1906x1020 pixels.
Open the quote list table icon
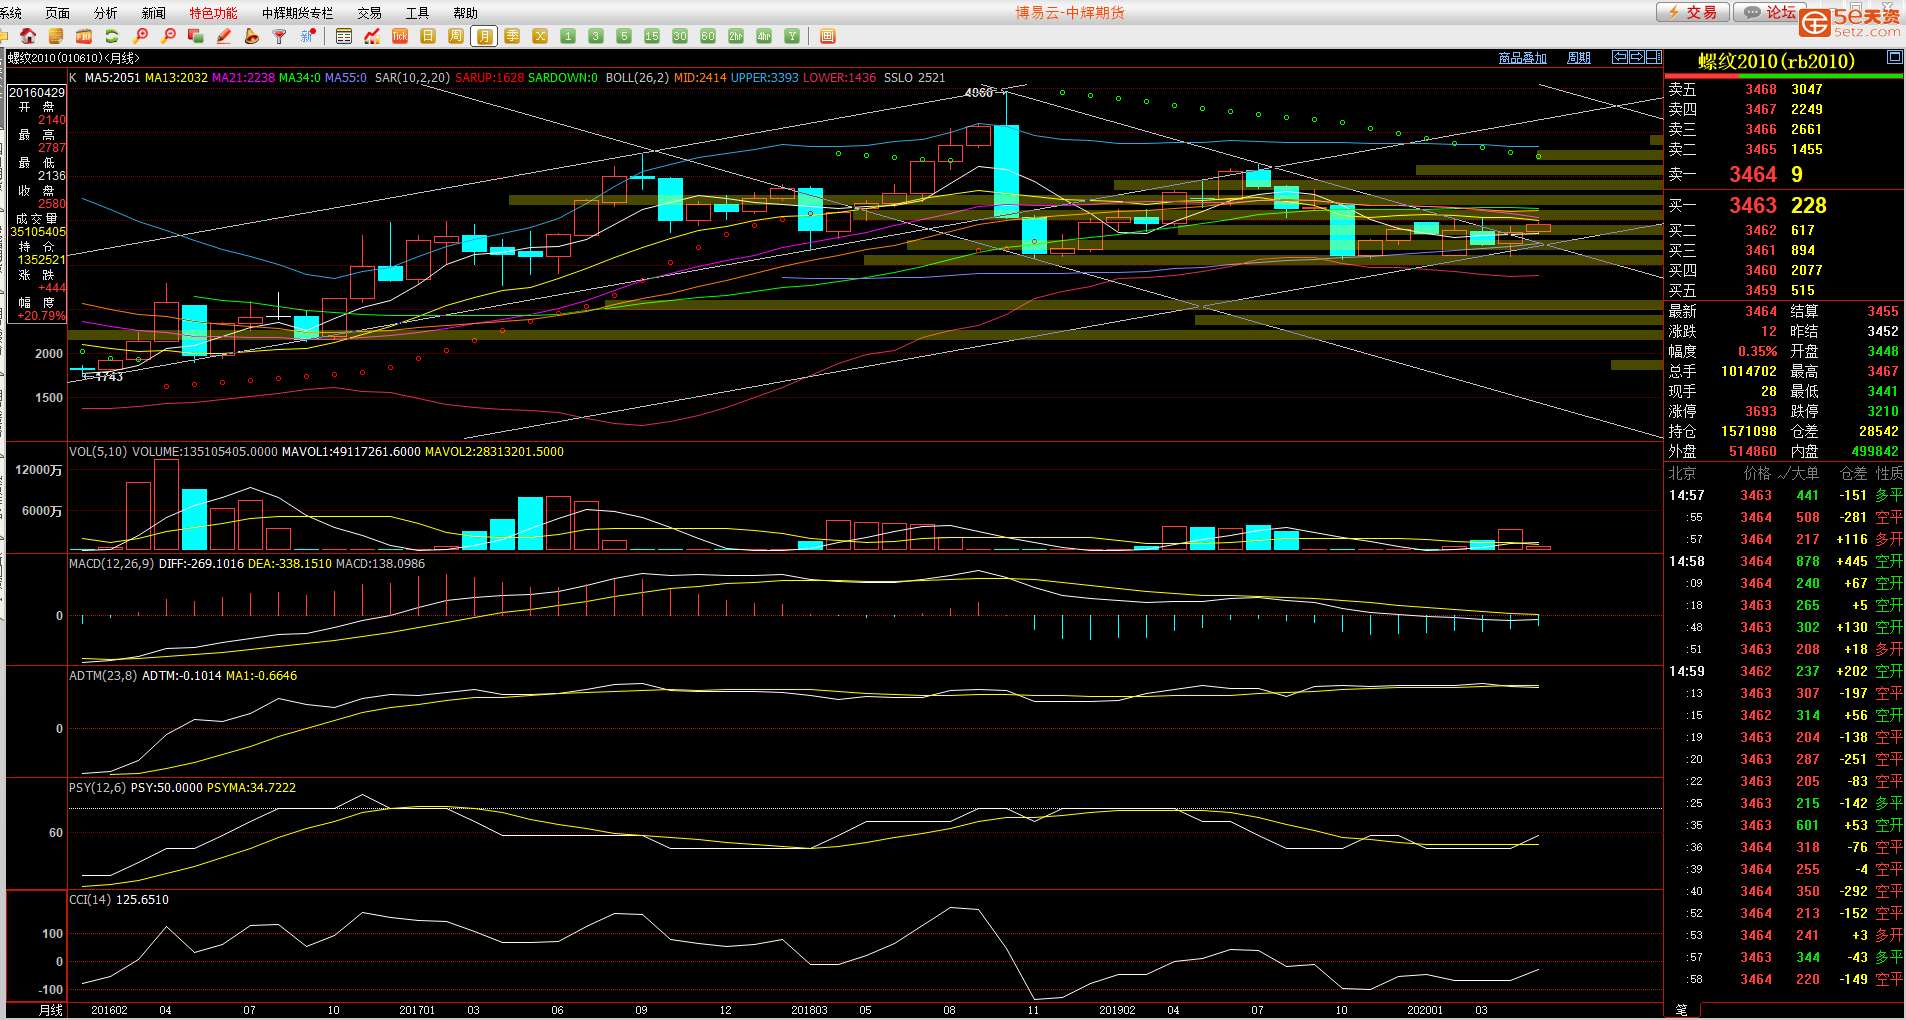pyautogui.click(x=344, y=36)
